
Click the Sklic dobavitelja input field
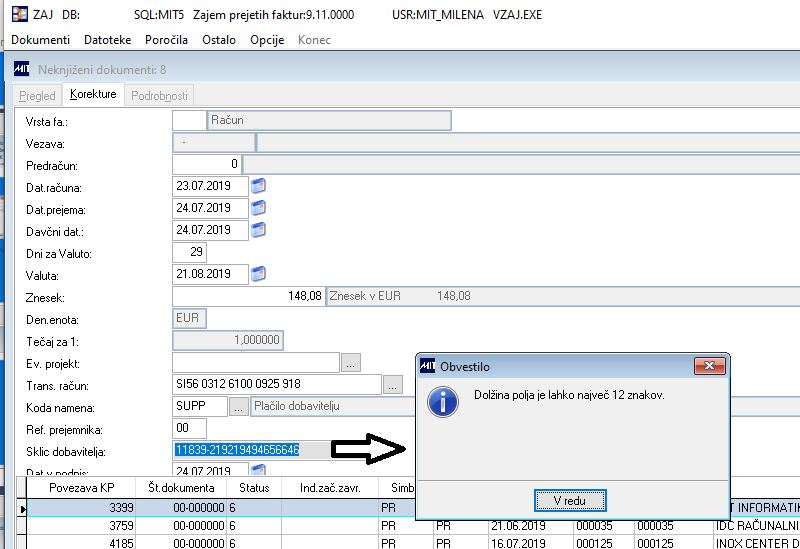[x=248, y=450]
